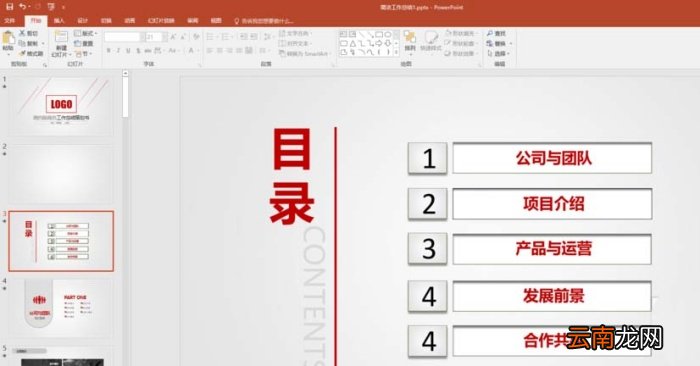
Task: Open the Shape Fill (形状填充) dropdown
Action: tap(461, 33)
